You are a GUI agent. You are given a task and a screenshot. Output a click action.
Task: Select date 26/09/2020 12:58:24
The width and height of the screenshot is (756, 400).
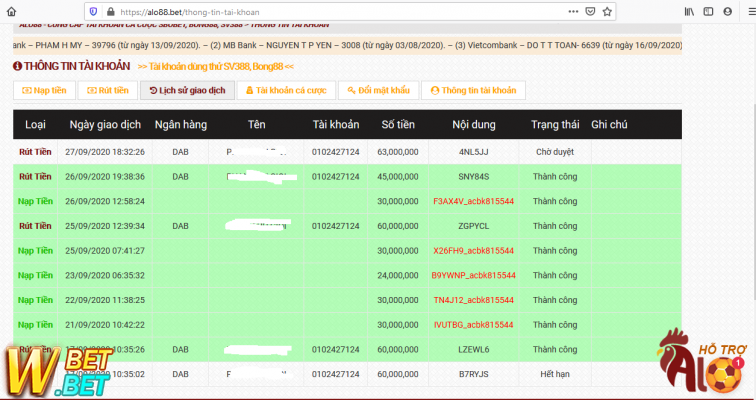105,201
